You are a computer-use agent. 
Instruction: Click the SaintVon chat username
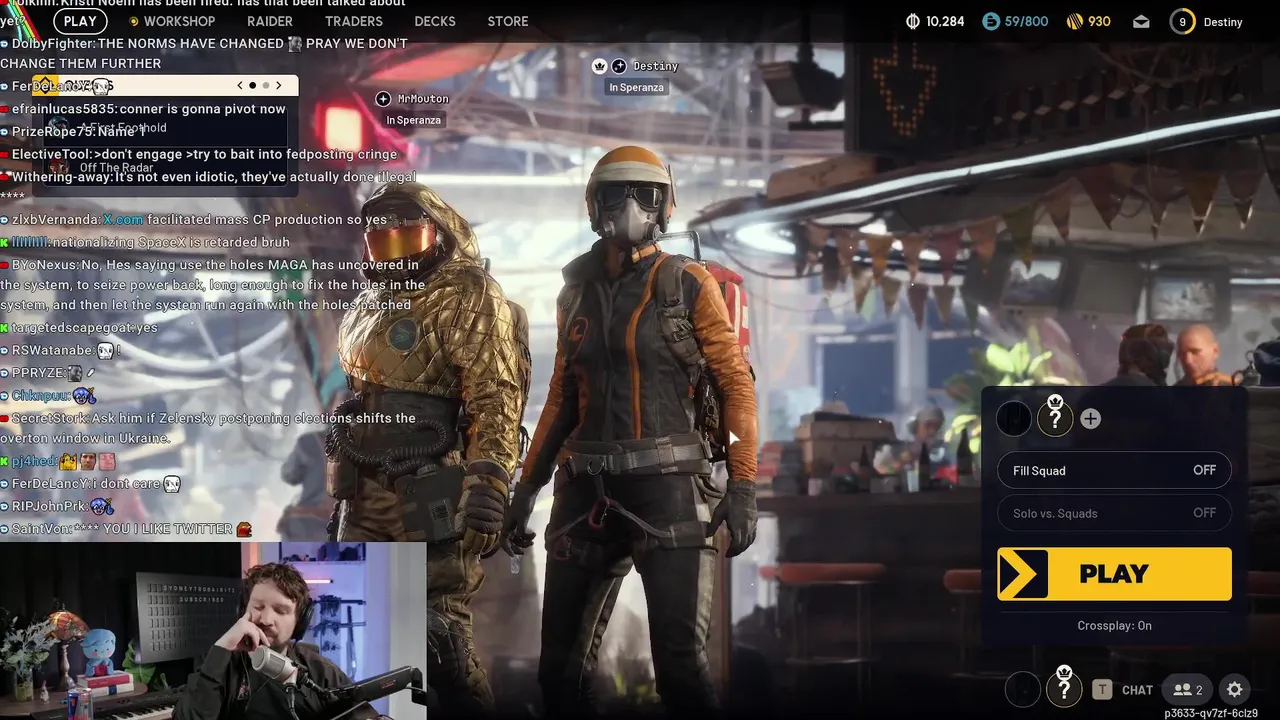(x=40, y=528)
